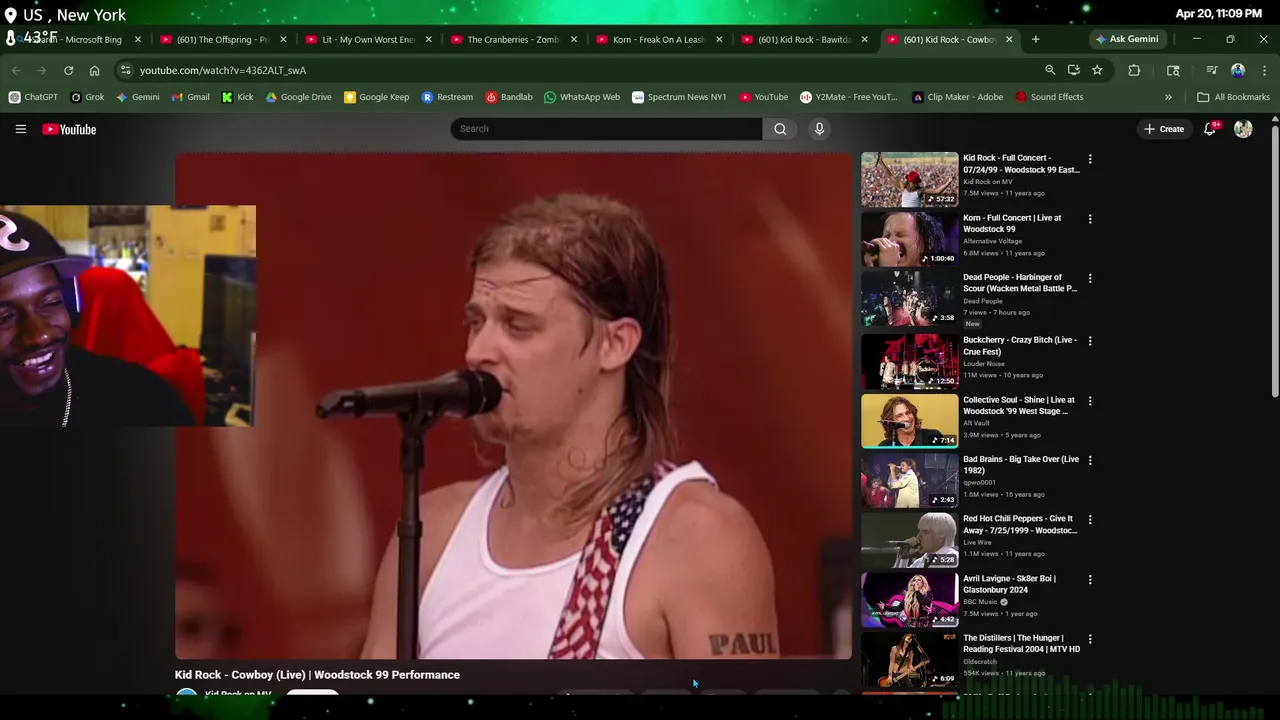The image size is (1280, 720).
Task: Switch to Korn - Freak On A Leash tab
Action: [657, 39]
